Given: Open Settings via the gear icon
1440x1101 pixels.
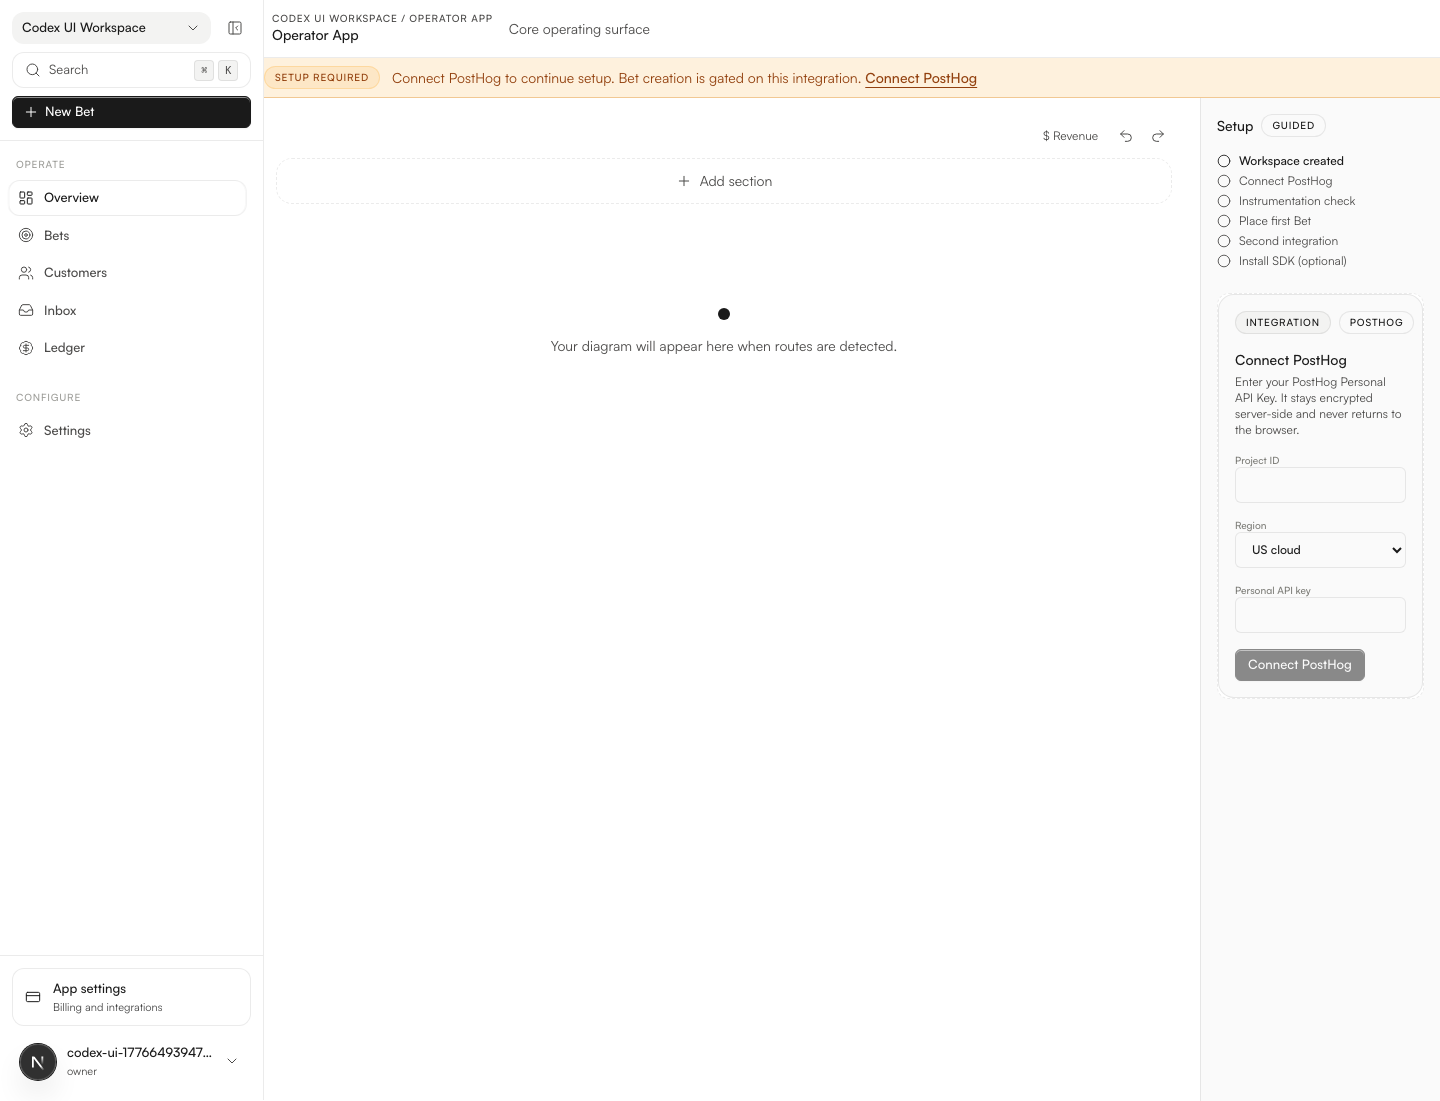Looking at the screenshot, I should (x=27, y=431).
